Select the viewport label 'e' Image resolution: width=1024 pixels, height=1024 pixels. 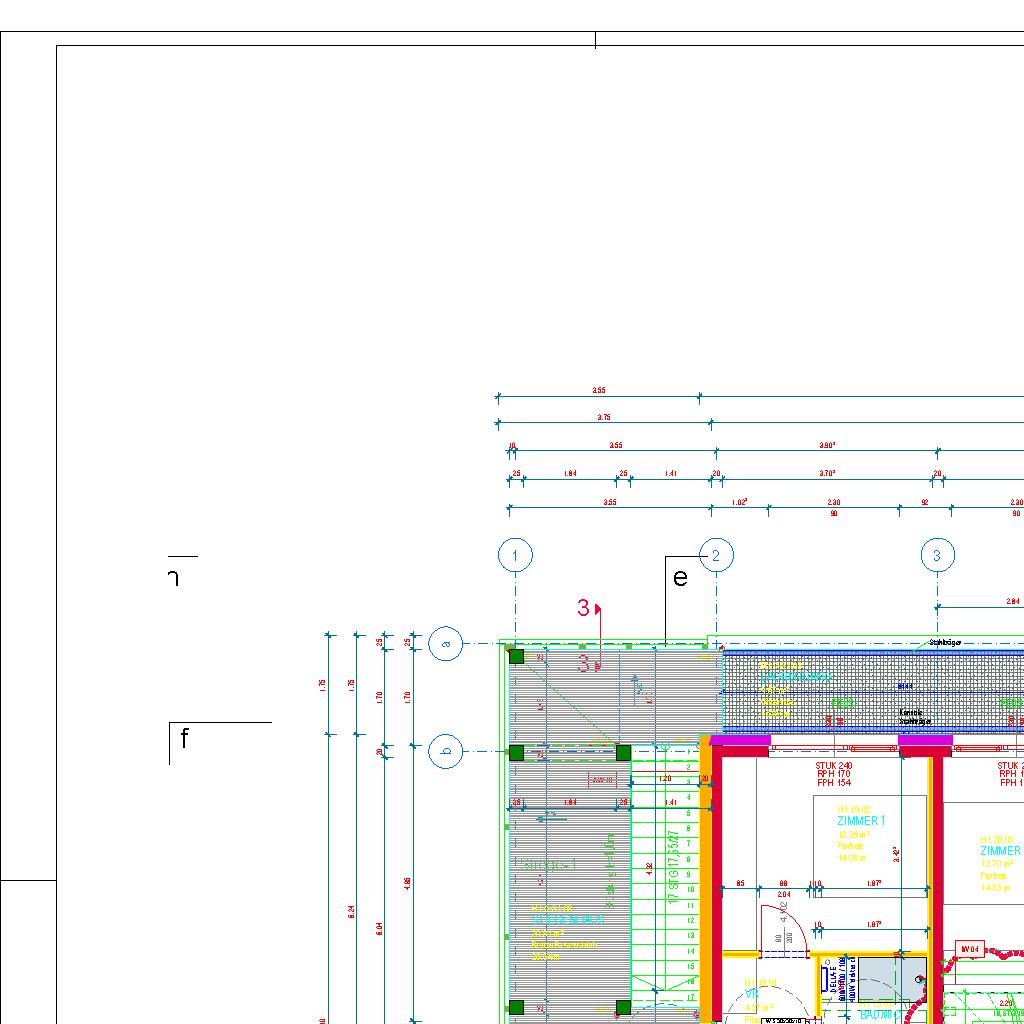(x=680, y=578)
